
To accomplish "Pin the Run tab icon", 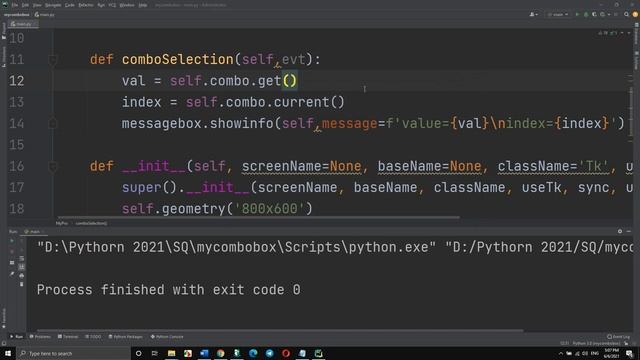I will pos(12,274).
